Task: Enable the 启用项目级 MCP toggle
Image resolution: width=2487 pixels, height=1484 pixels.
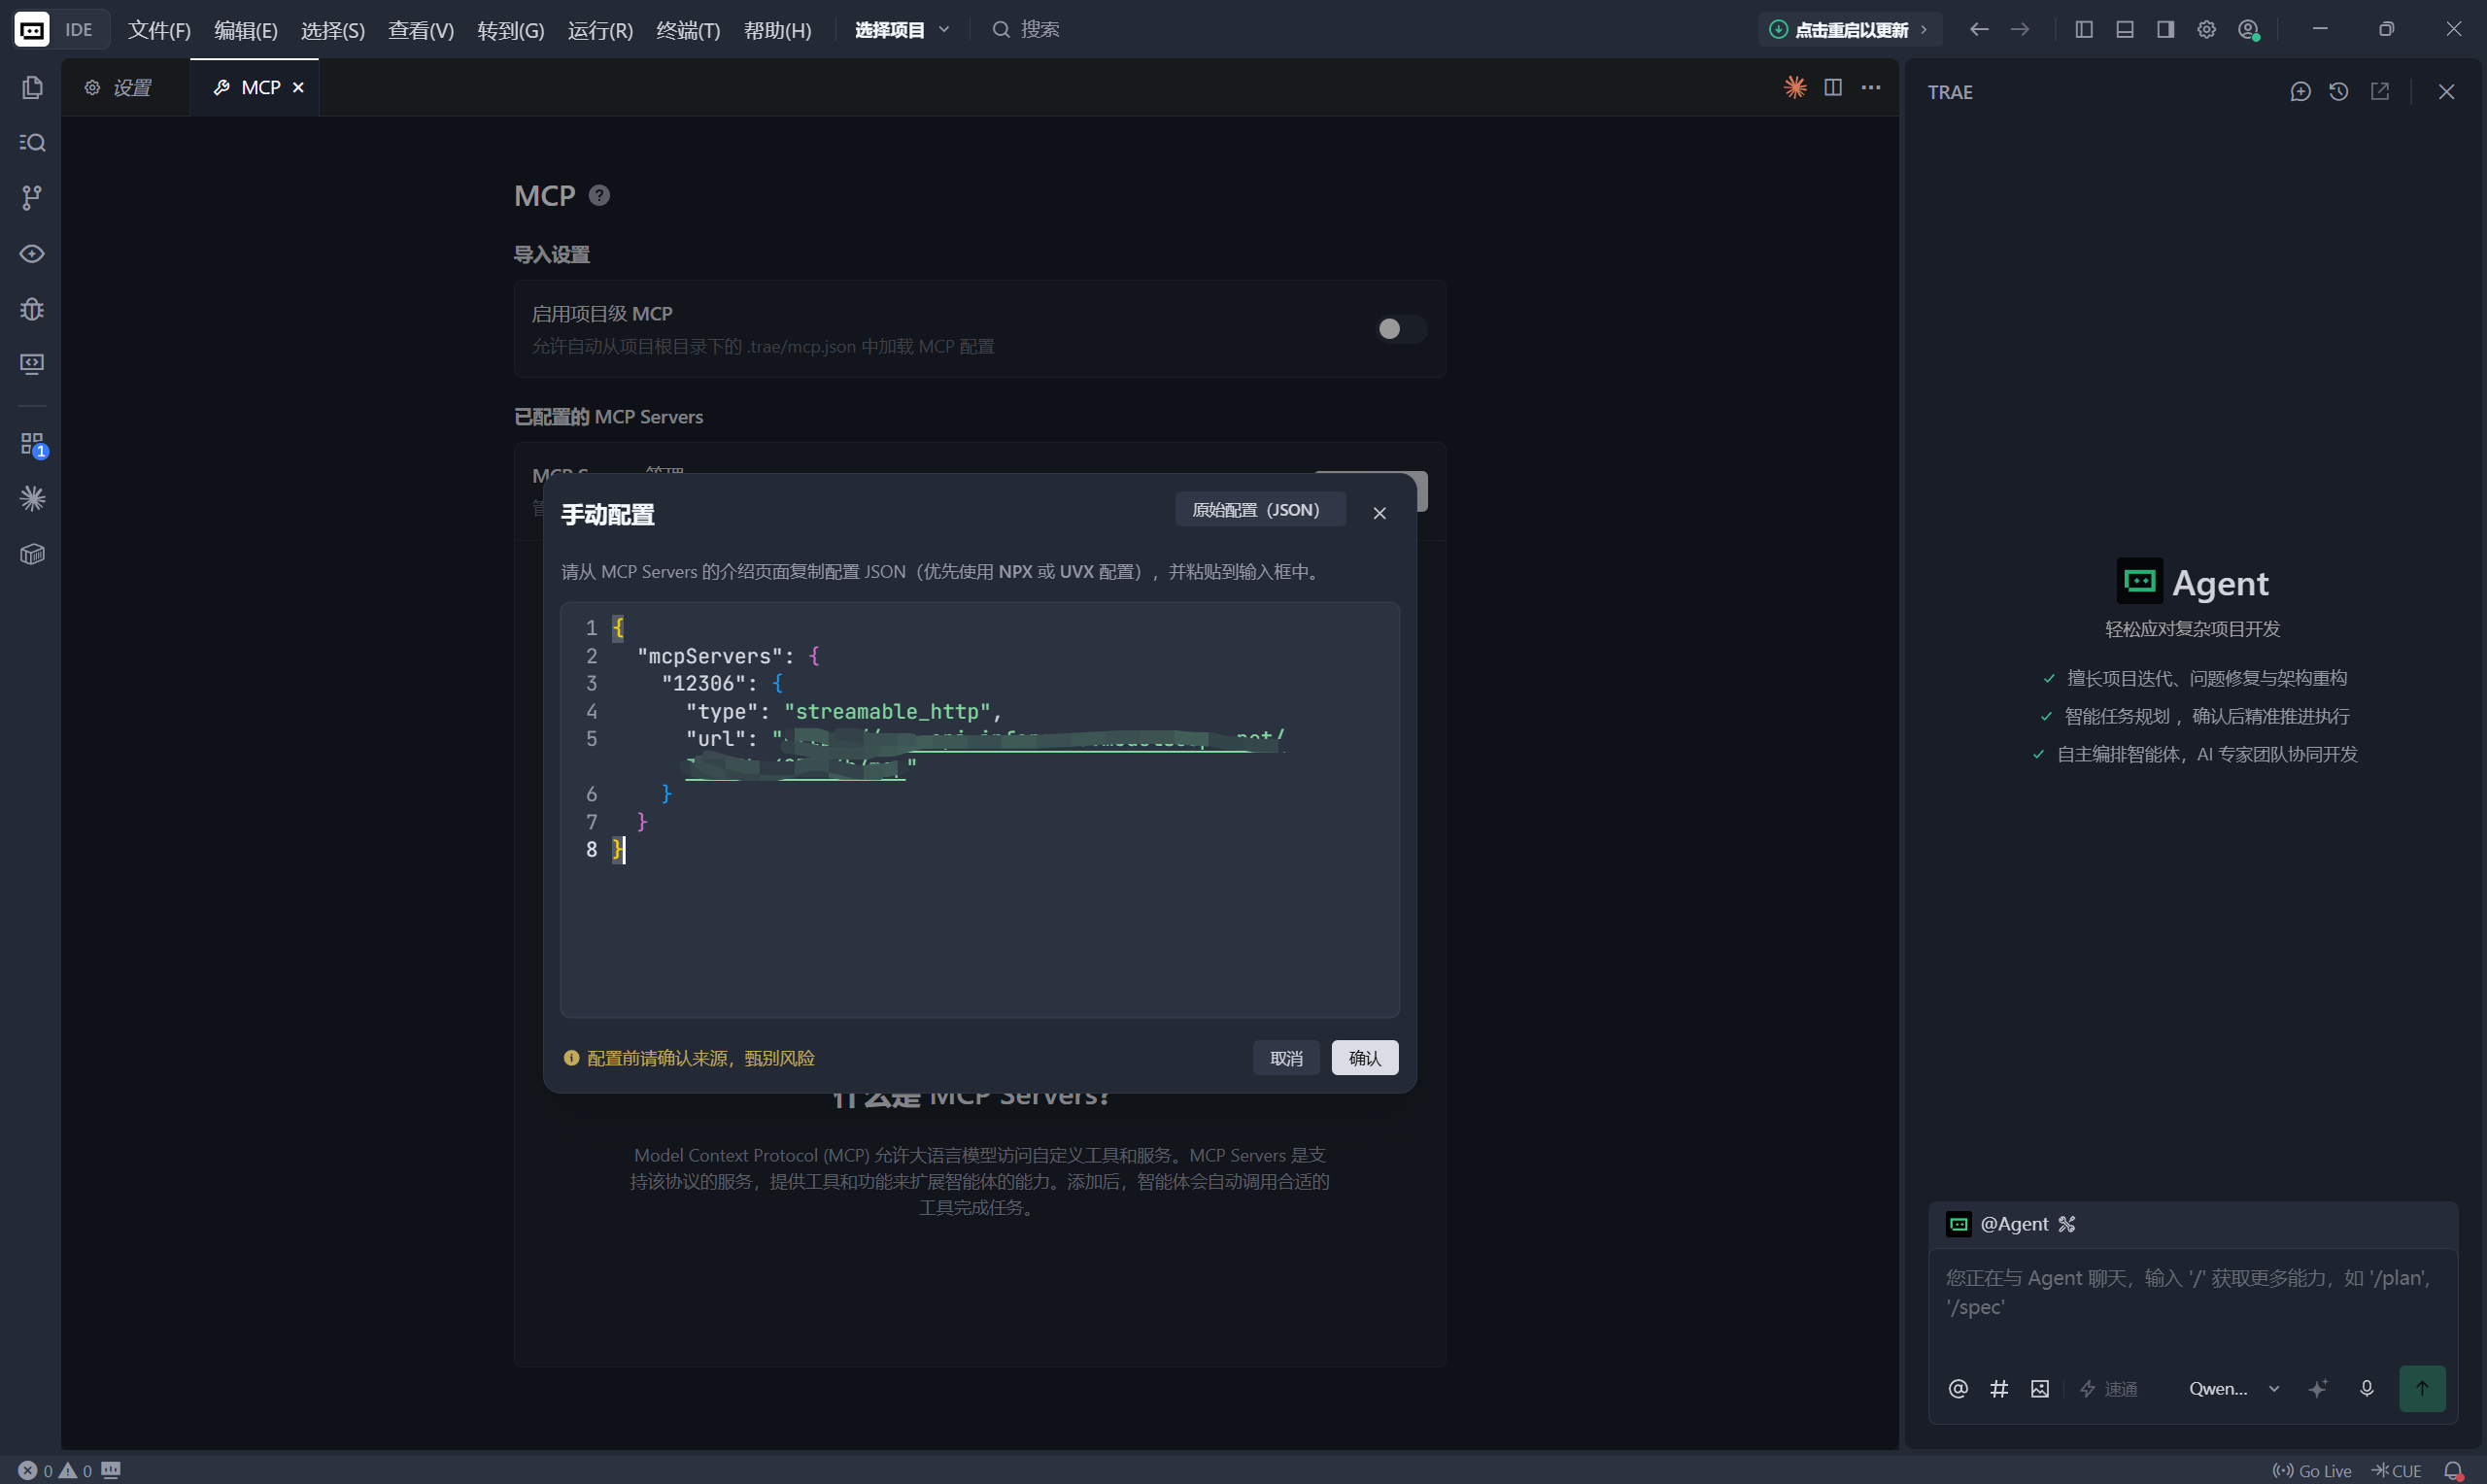Action: [x=1401, y=329]
